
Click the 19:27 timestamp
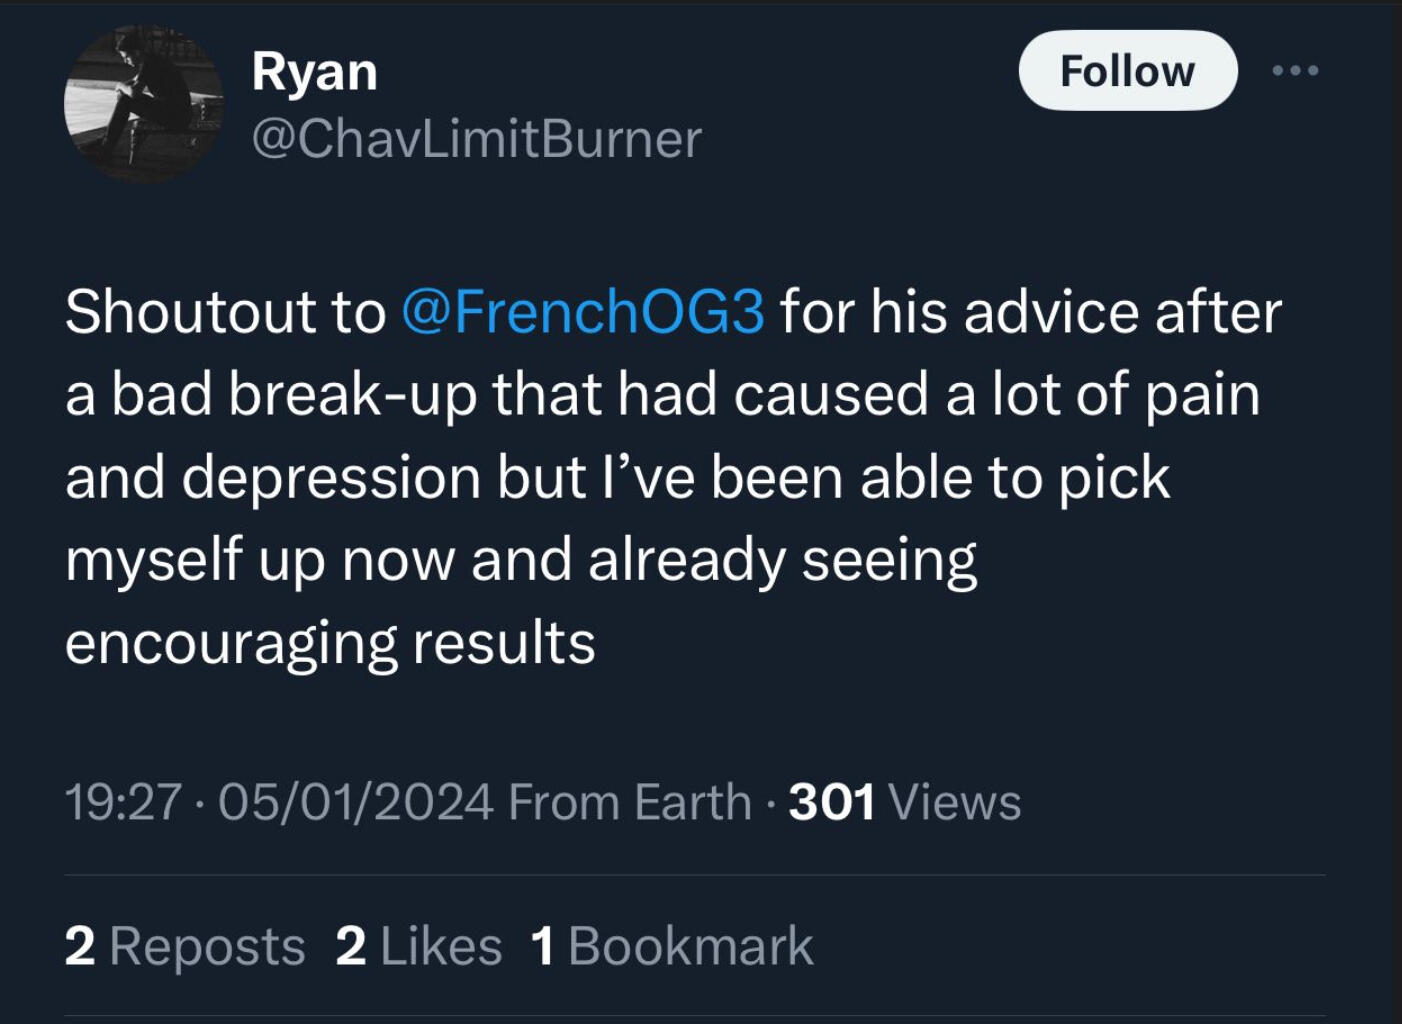123,802
